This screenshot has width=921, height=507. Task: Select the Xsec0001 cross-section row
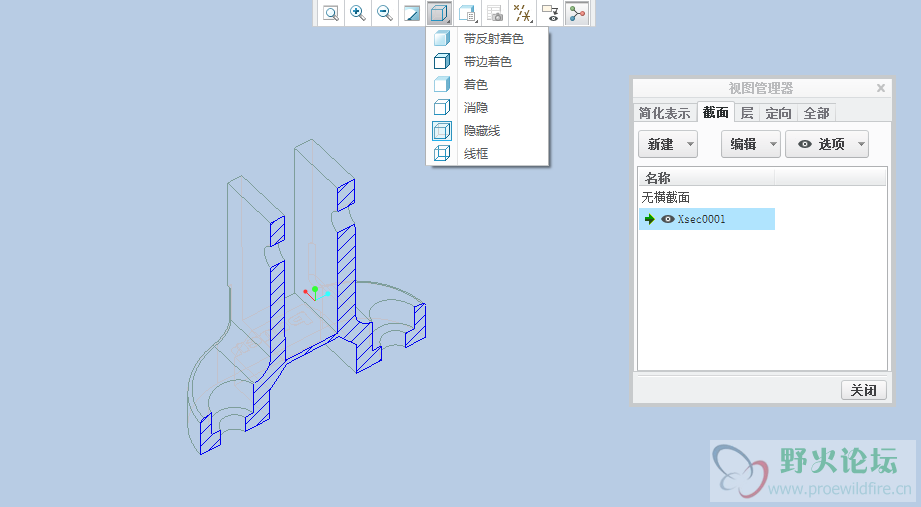click(707, 219)
